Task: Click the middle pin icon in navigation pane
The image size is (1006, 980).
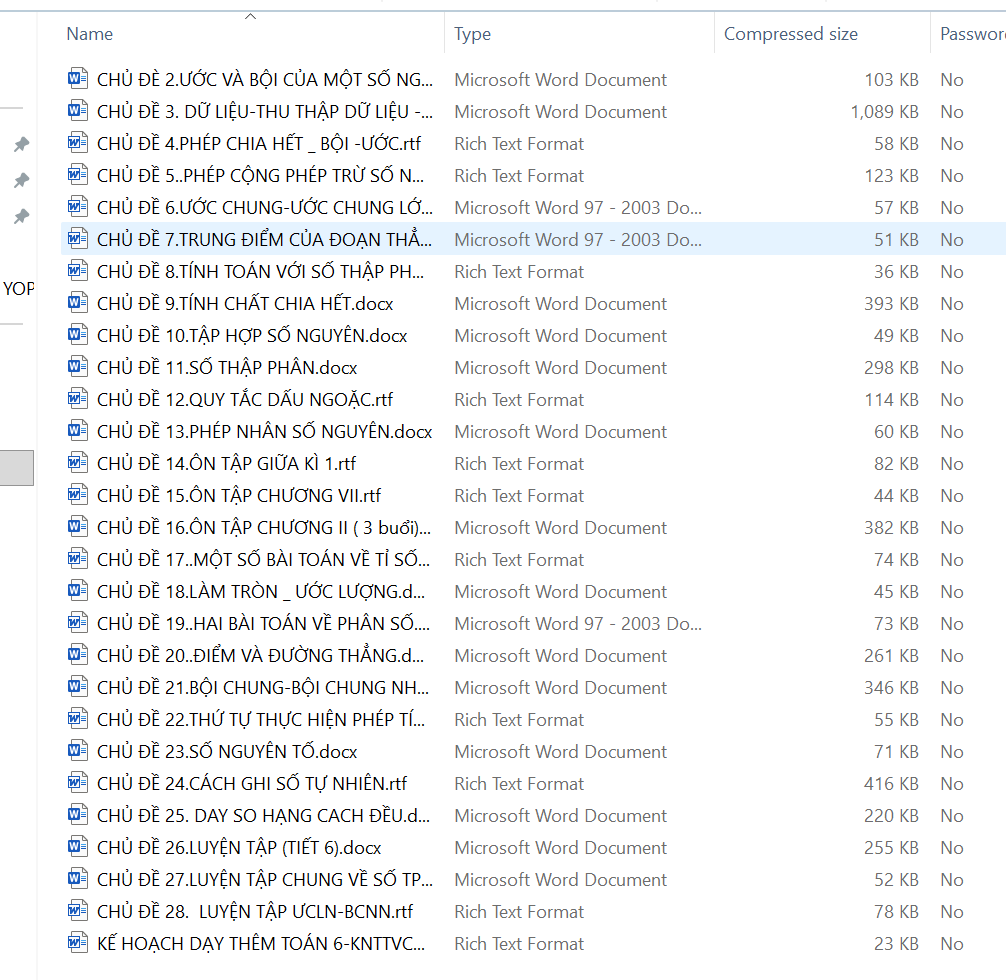Action: click(x=20, y=181)
